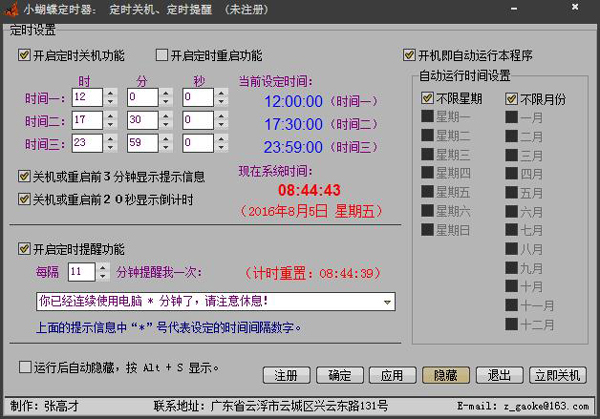600x419 pixels.
Task: Click the 应用 button
Action: coord(392,375)
